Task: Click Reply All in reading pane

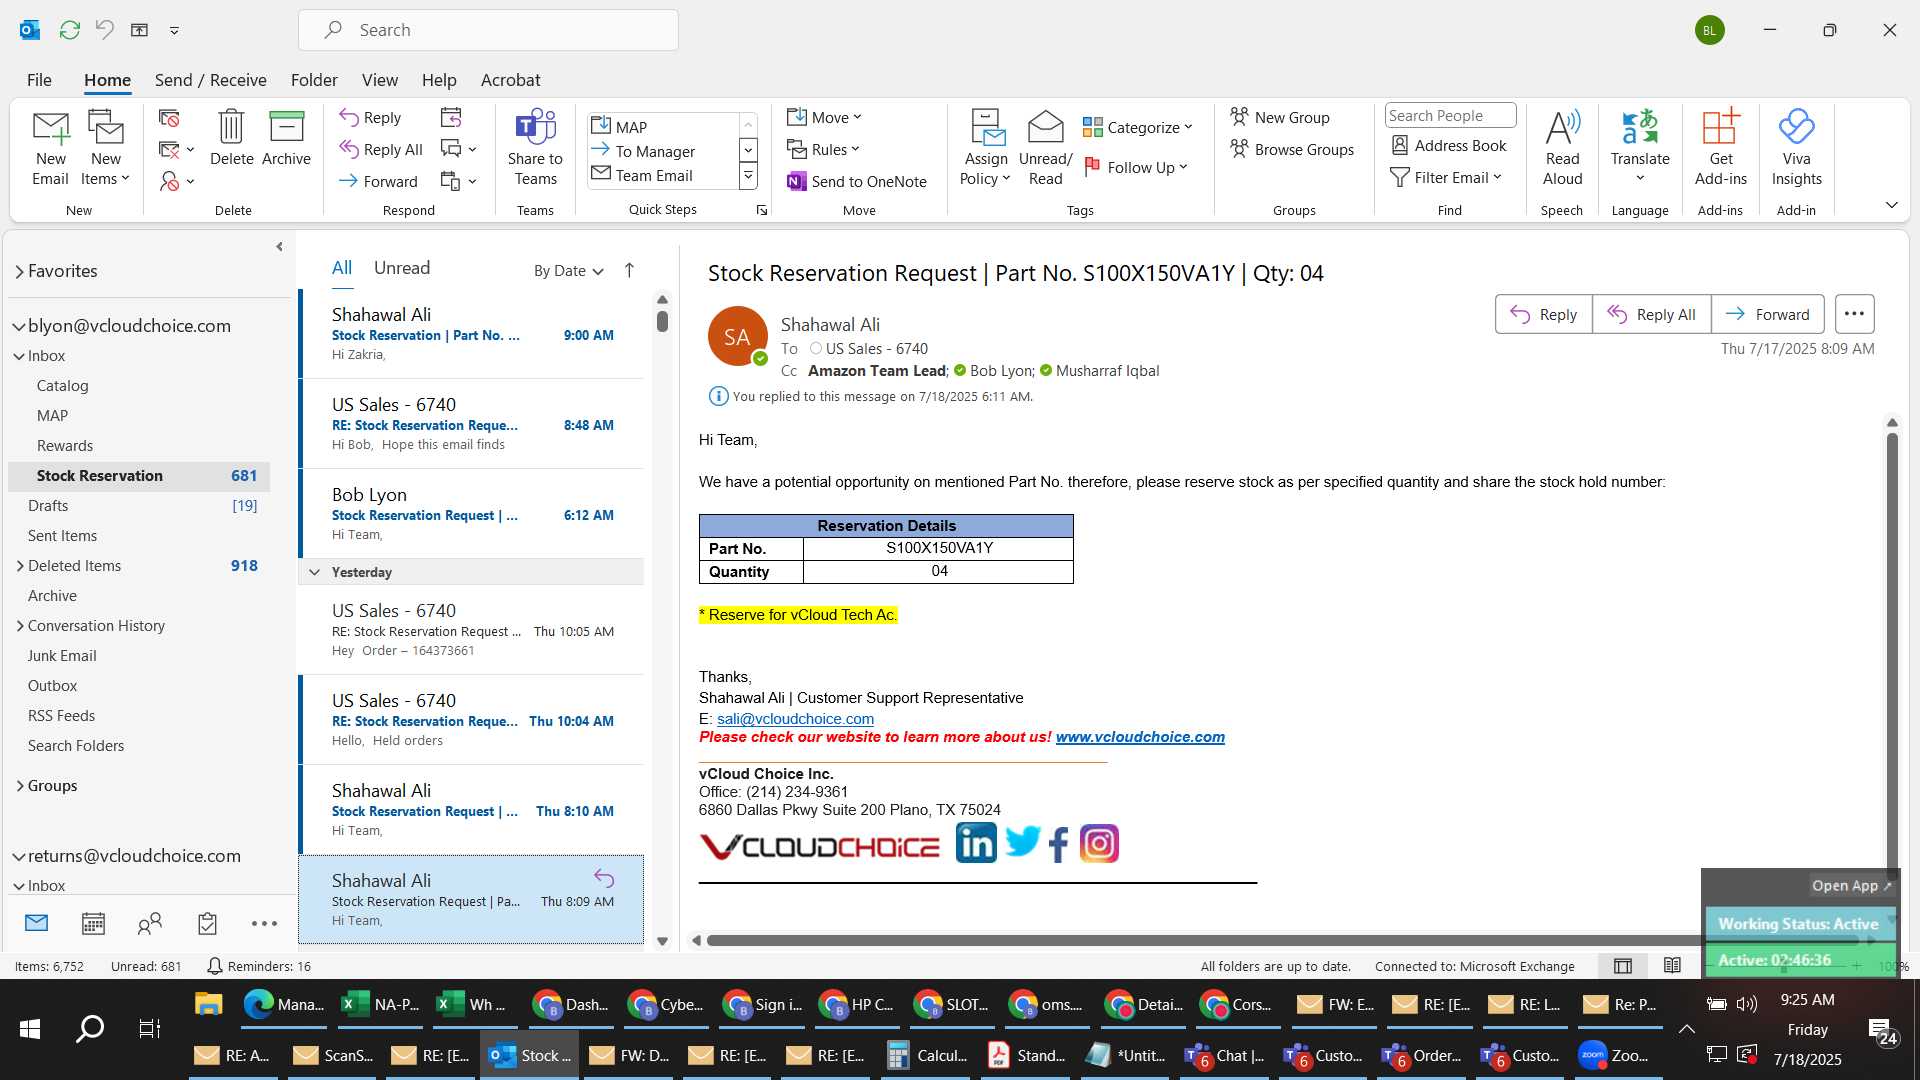Action: (x=1652, y=314)
